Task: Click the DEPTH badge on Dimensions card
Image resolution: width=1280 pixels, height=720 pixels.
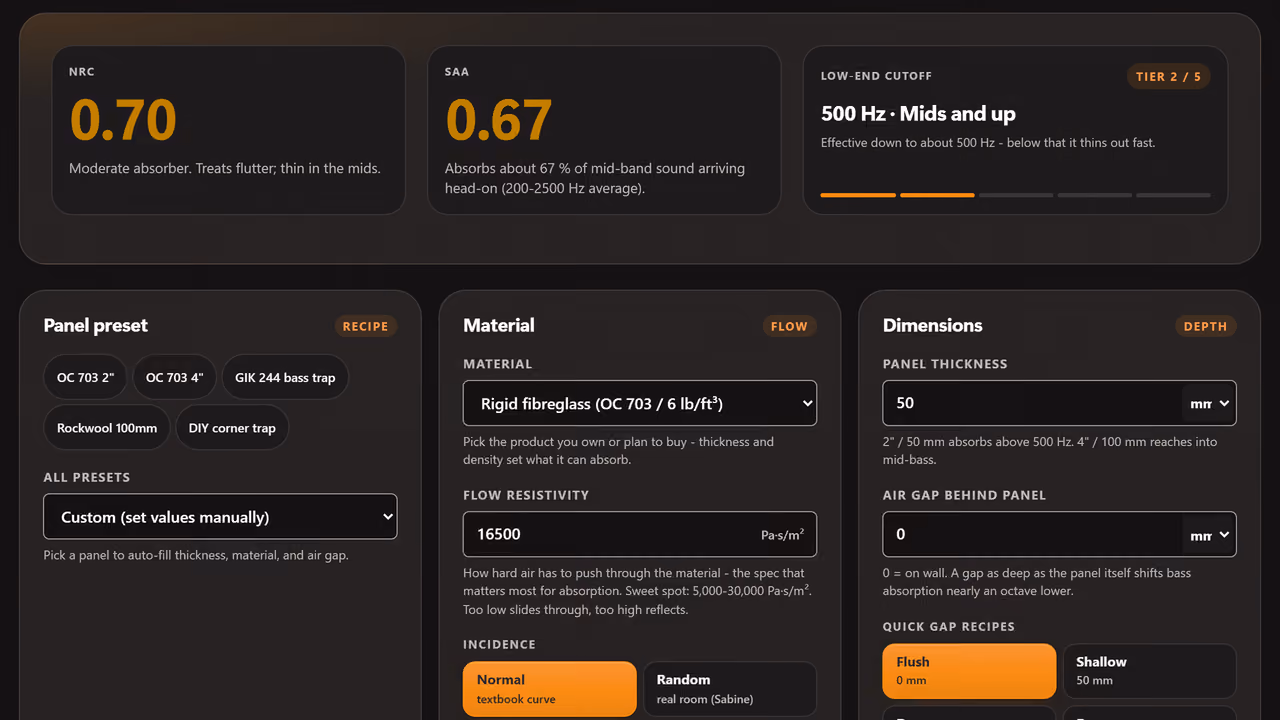Action: pyautogui.click(x=1205, y=326)
